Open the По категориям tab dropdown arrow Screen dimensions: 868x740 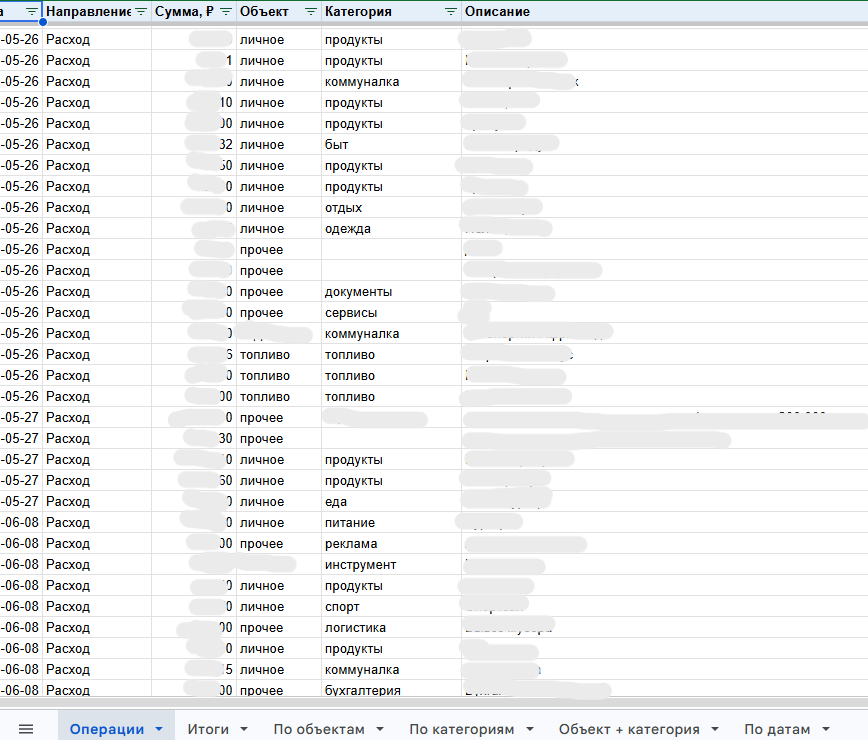coord(530,729)
